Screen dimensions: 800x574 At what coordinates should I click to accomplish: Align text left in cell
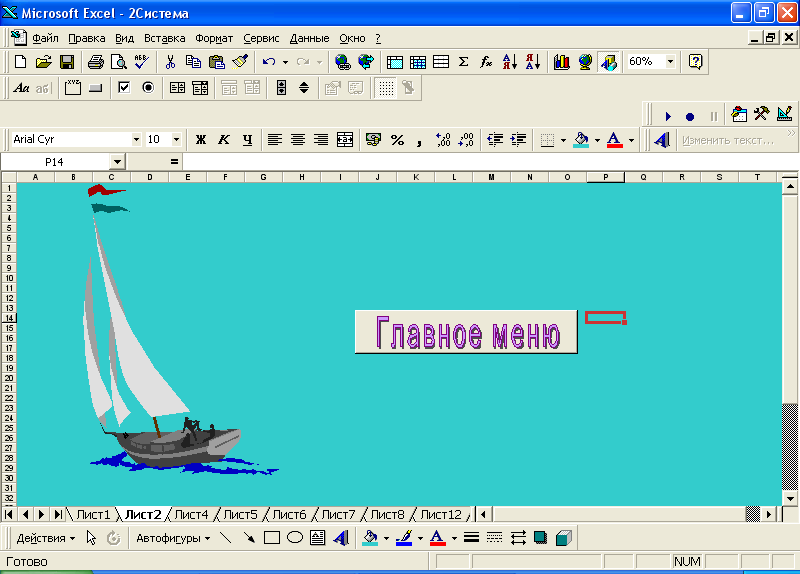(275, 139)
